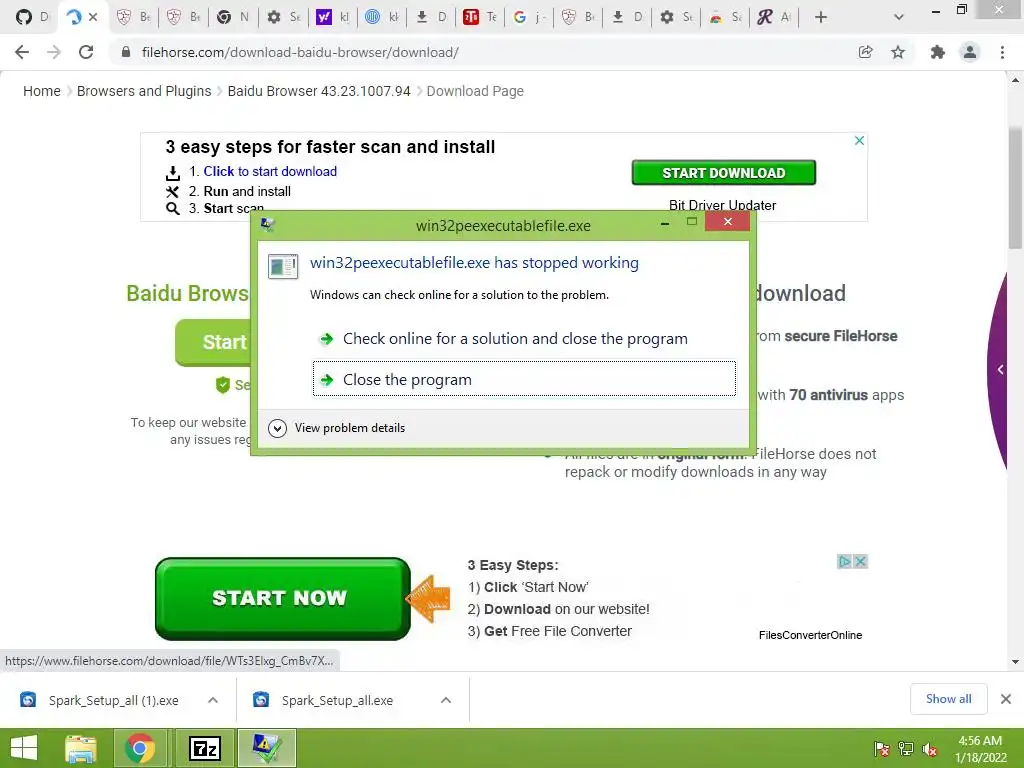Image resolution: width=1024 pixels, height=768 pixels.
Task: Open Spark_Setup_all (1).exe download
Action: pos(101,700)
